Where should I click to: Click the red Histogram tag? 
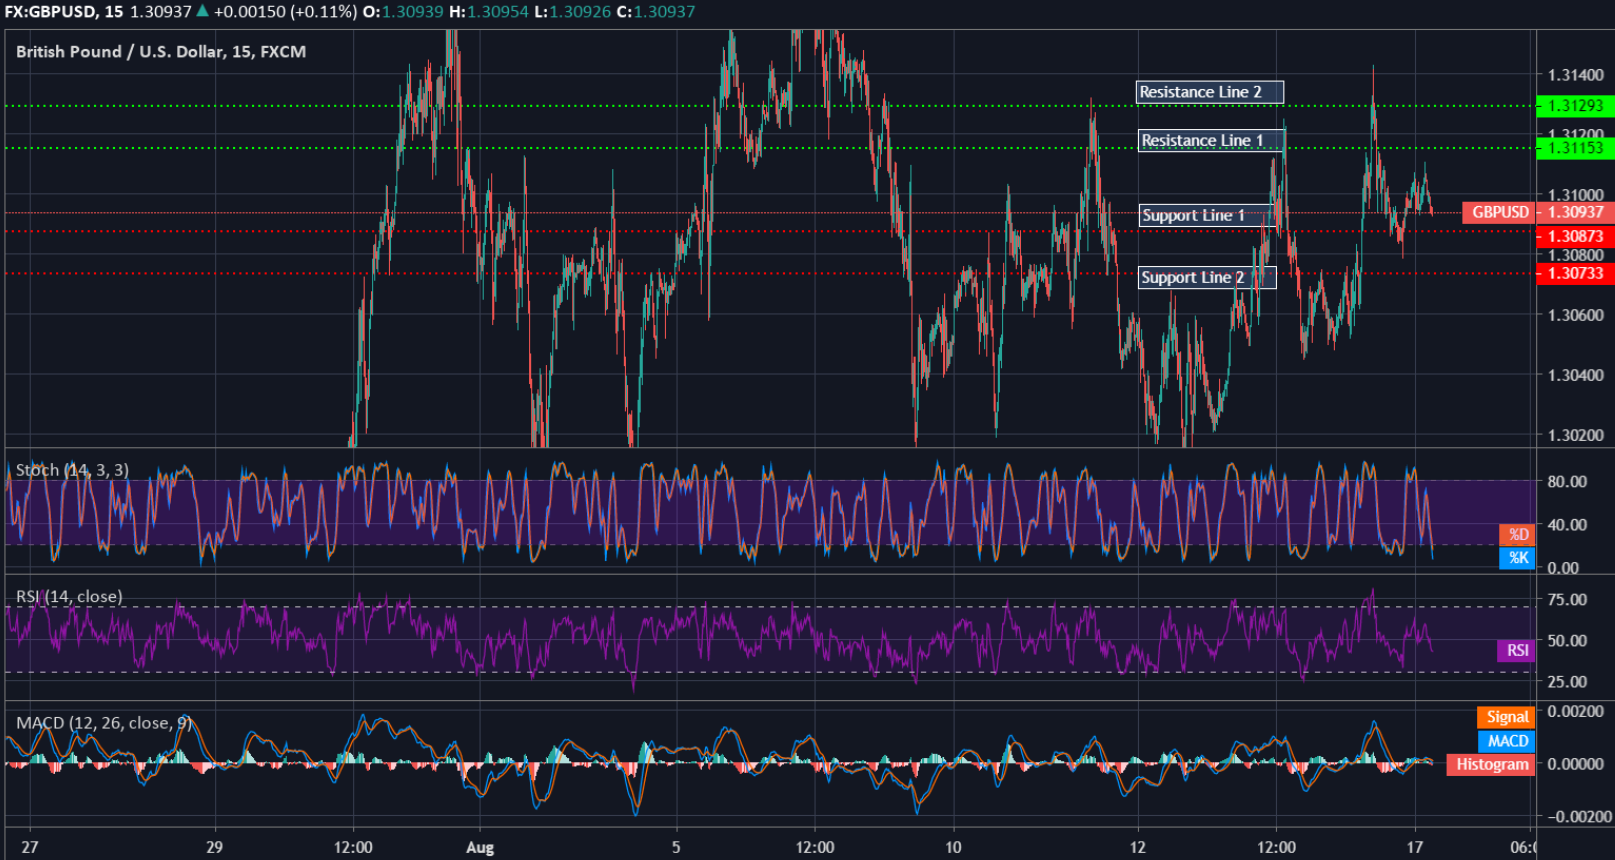(x=1491, y=765)
